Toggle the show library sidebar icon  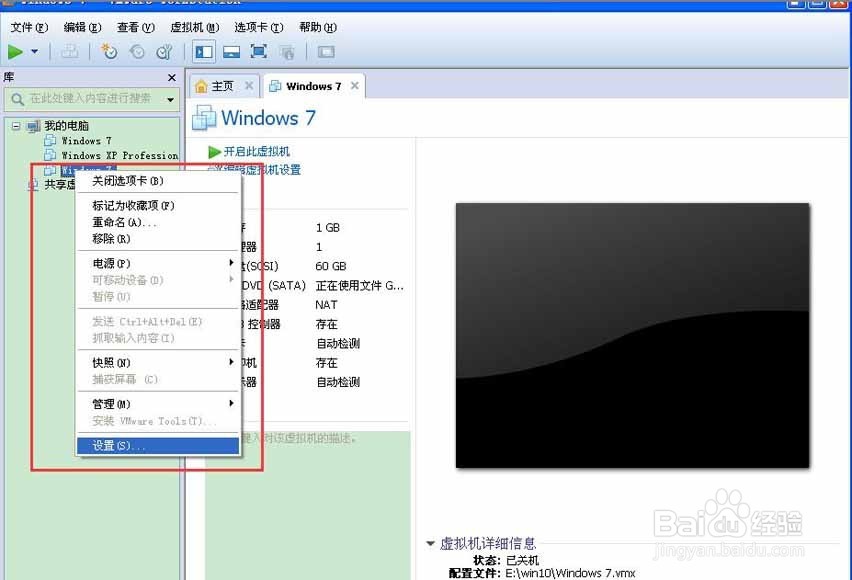pyautogui.click(x=204, y=52)
